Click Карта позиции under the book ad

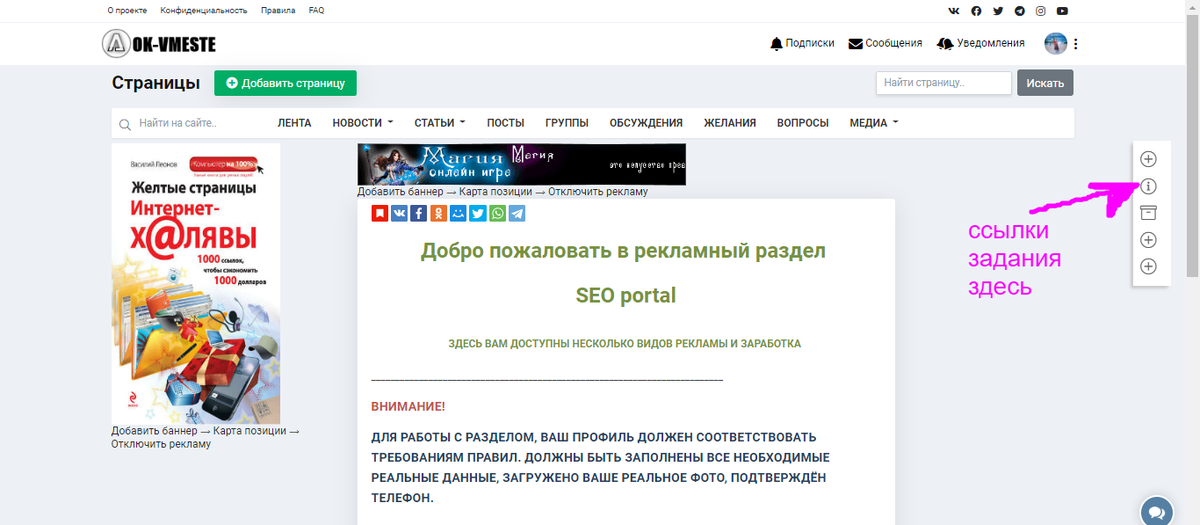tap(251, 432)
